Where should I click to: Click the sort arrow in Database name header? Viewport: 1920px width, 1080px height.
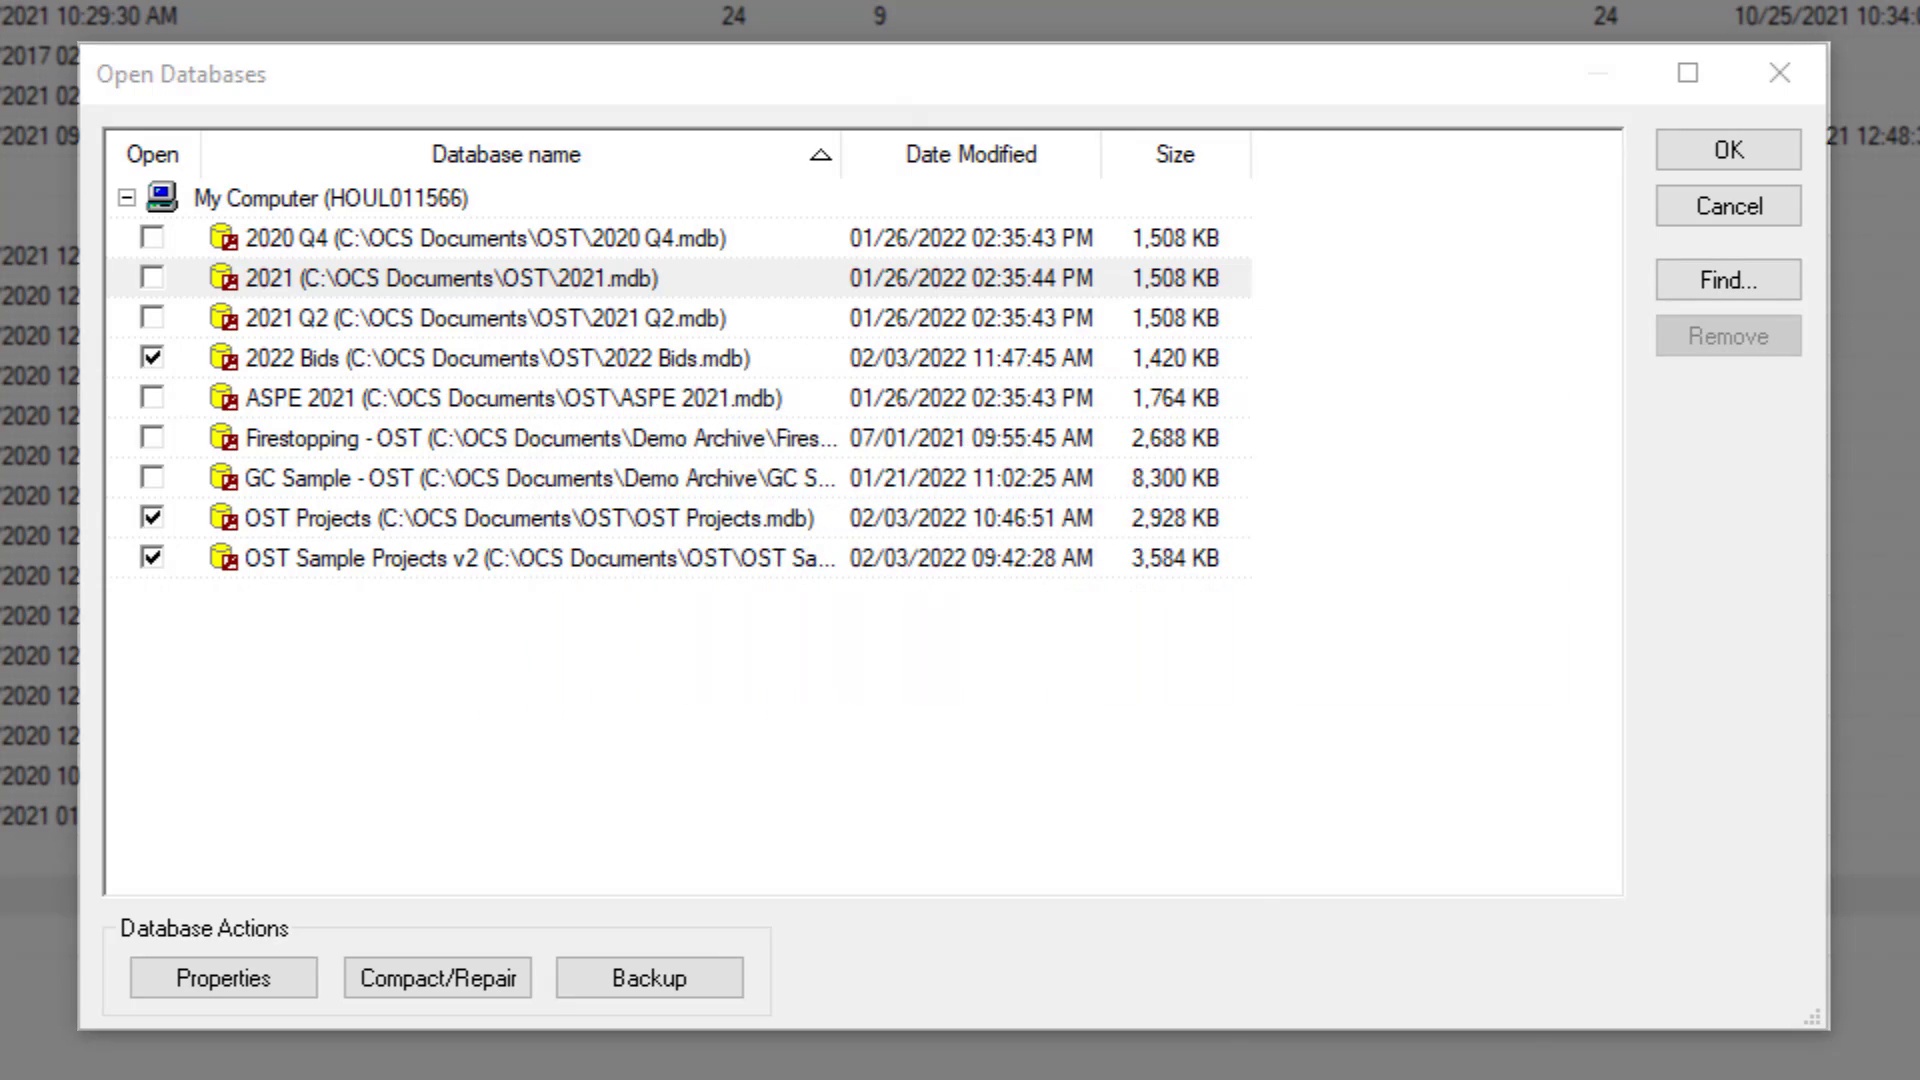tap(820, 155)
